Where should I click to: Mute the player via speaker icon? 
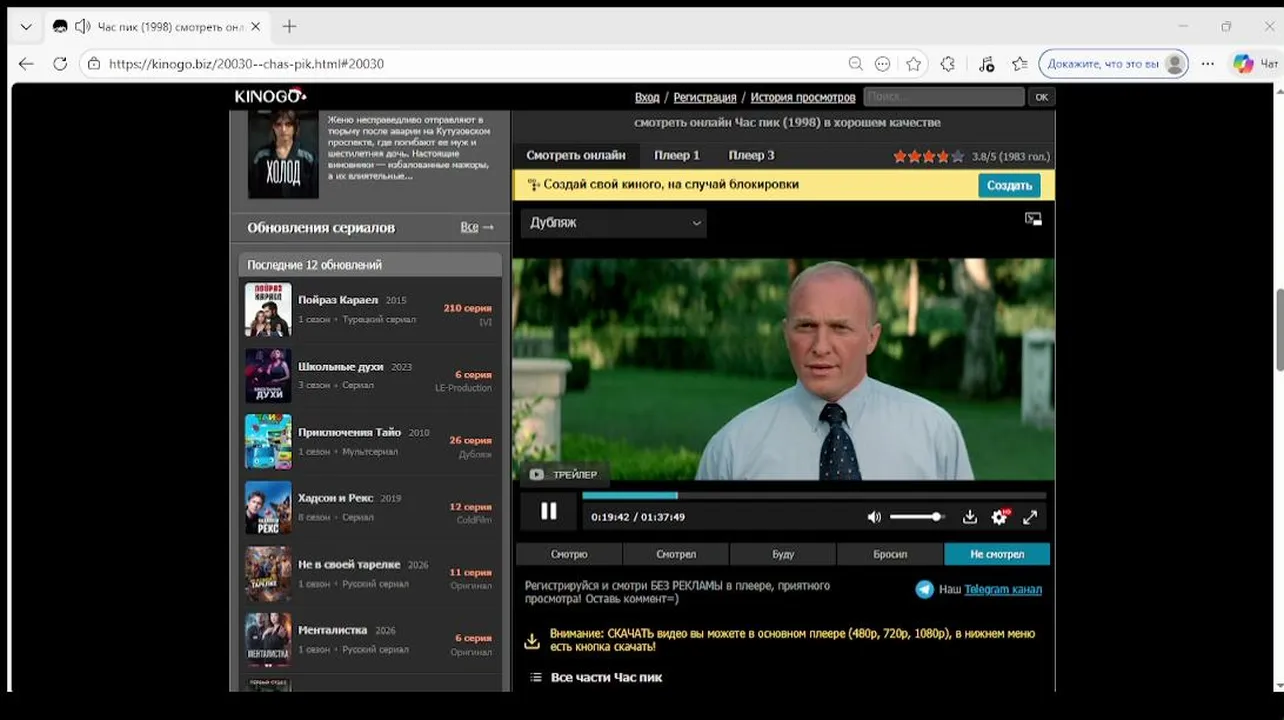[x=874, y=517]
